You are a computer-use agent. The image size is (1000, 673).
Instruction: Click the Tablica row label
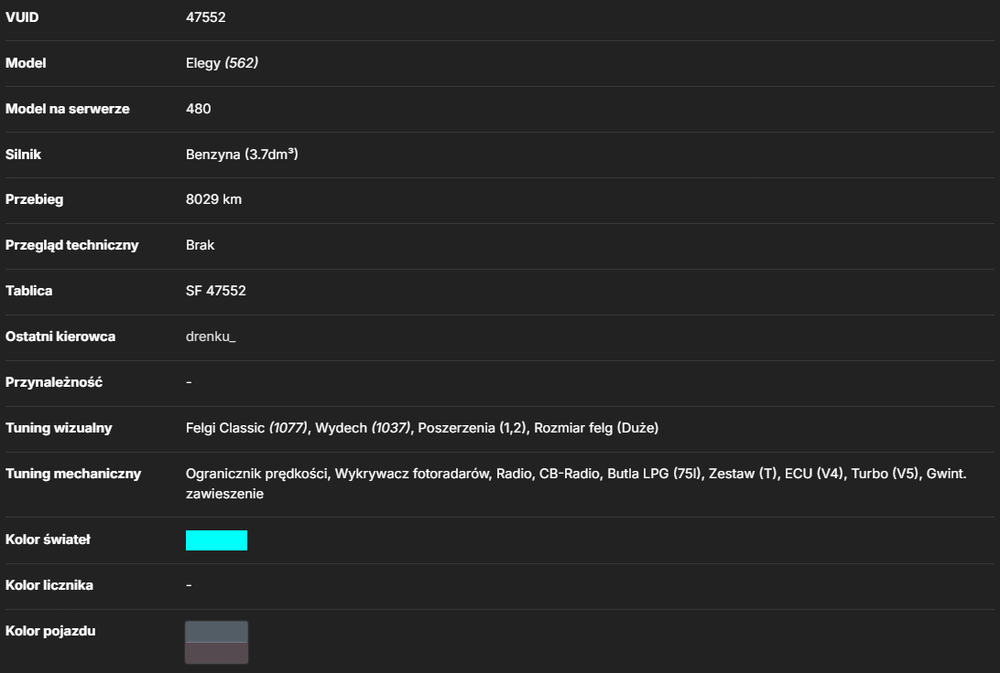coord(29,291)
